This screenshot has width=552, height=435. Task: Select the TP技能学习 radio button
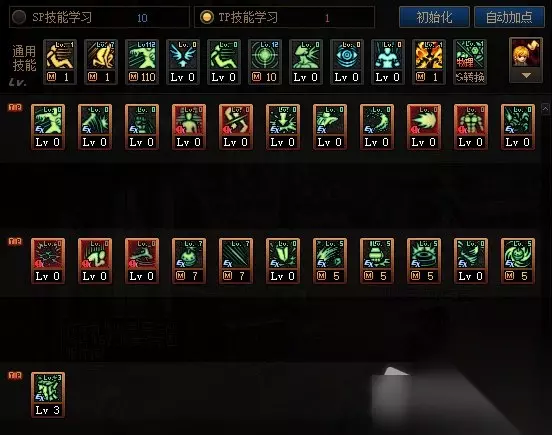click(x=206, y=17)
